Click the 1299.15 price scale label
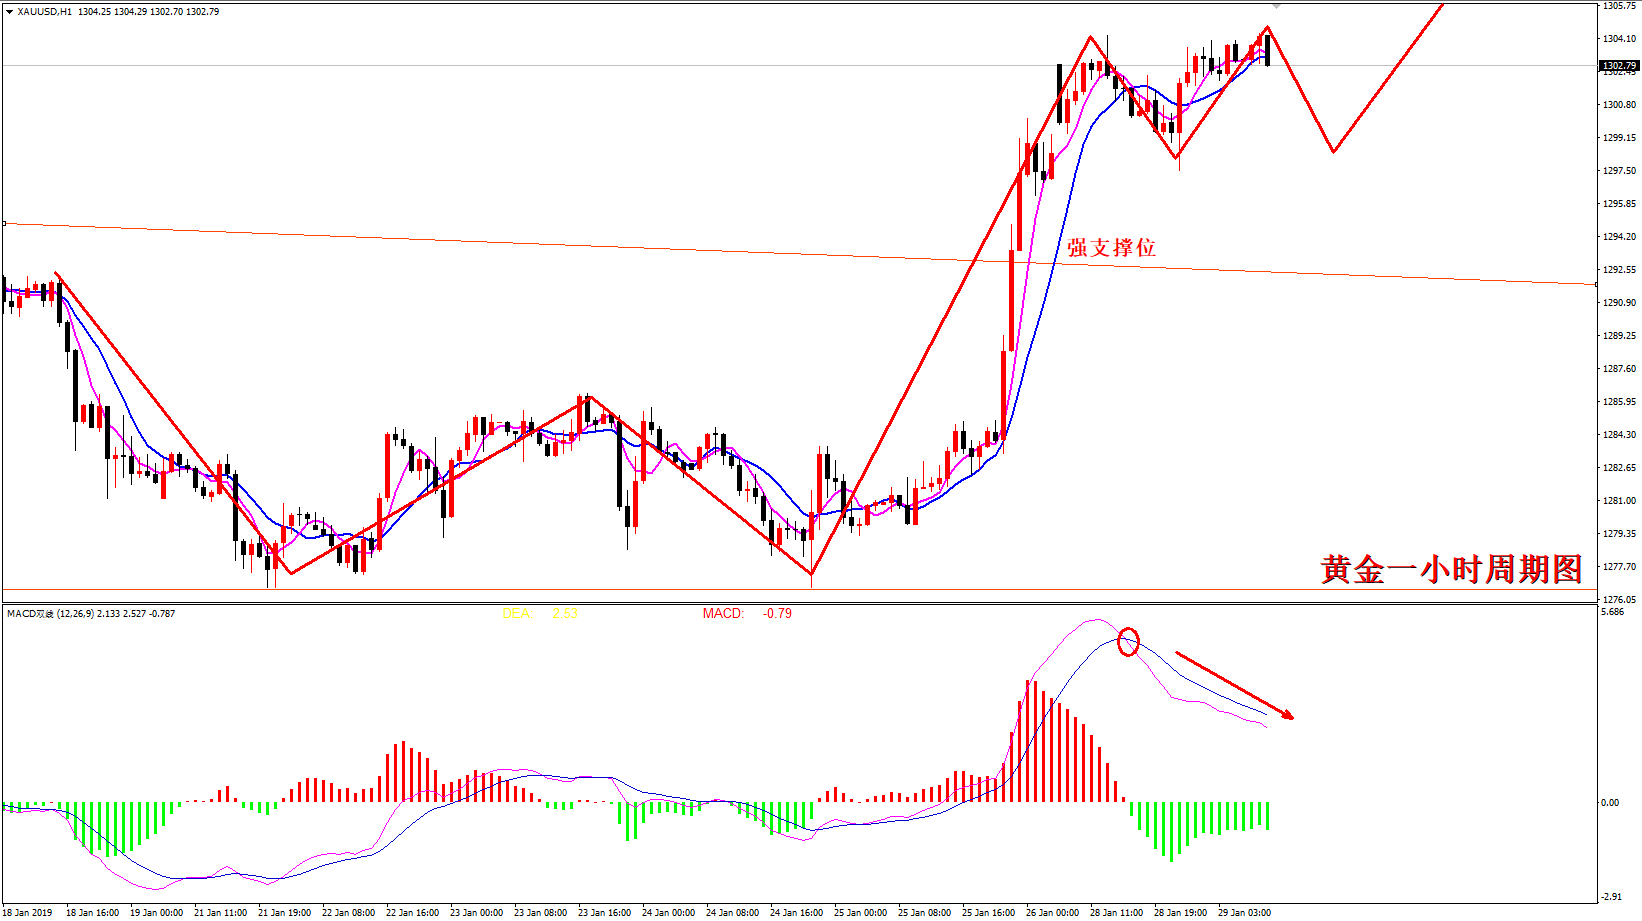Viewport: 1642px width, 921px height. (x=1620, y=138)
